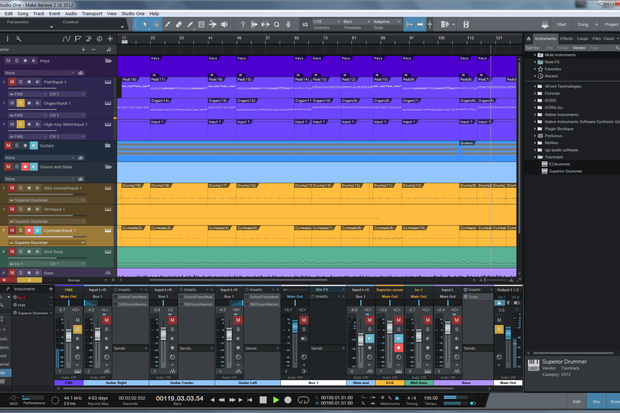Unmute the Midi Bass track
Screen dimensions: 620x413
(x=12, y=252)
